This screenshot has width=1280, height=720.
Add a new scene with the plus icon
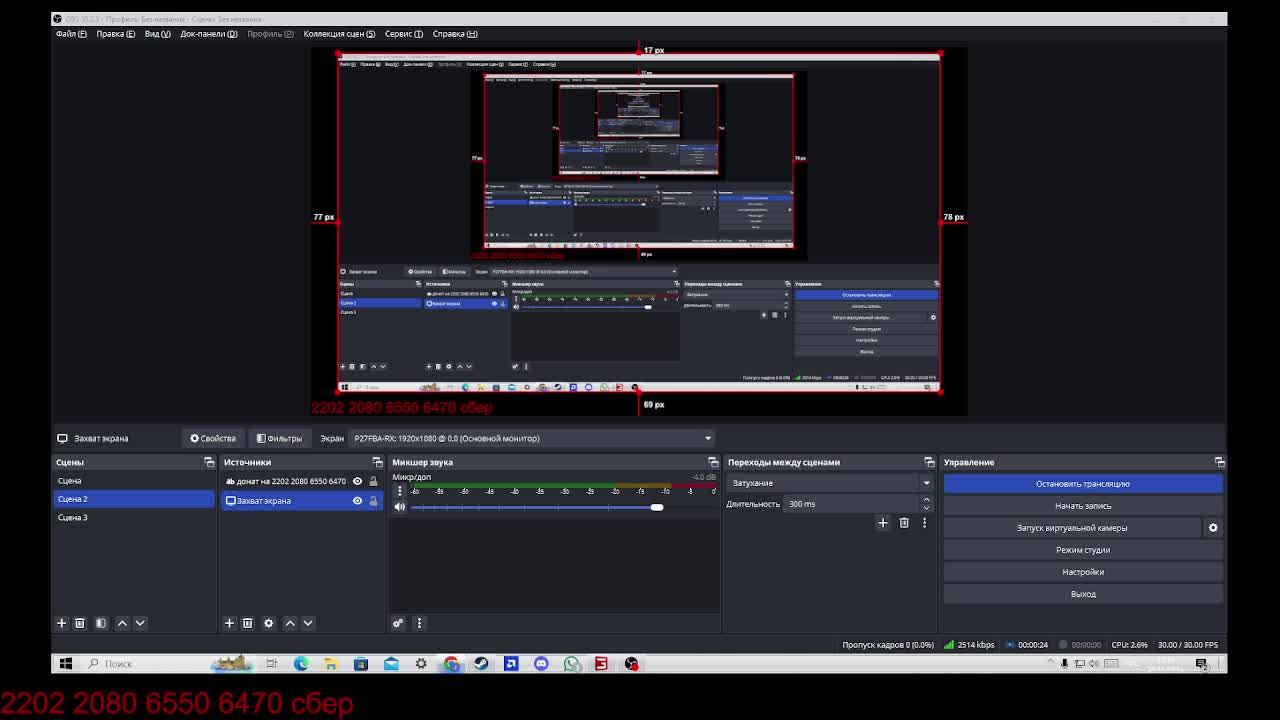click(61, 623)
